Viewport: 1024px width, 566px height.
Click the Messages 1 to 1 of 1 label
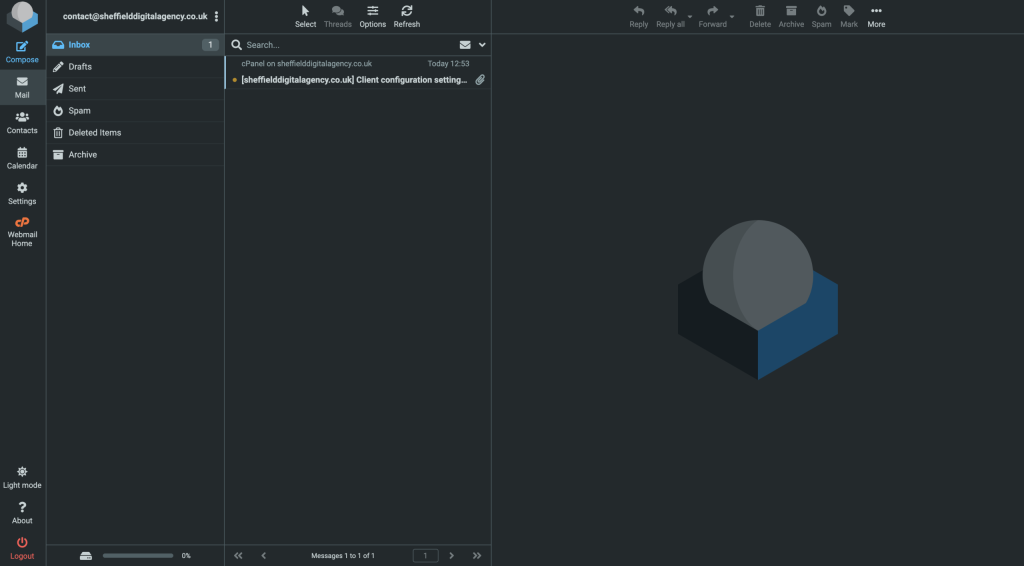tap(343, 556)
